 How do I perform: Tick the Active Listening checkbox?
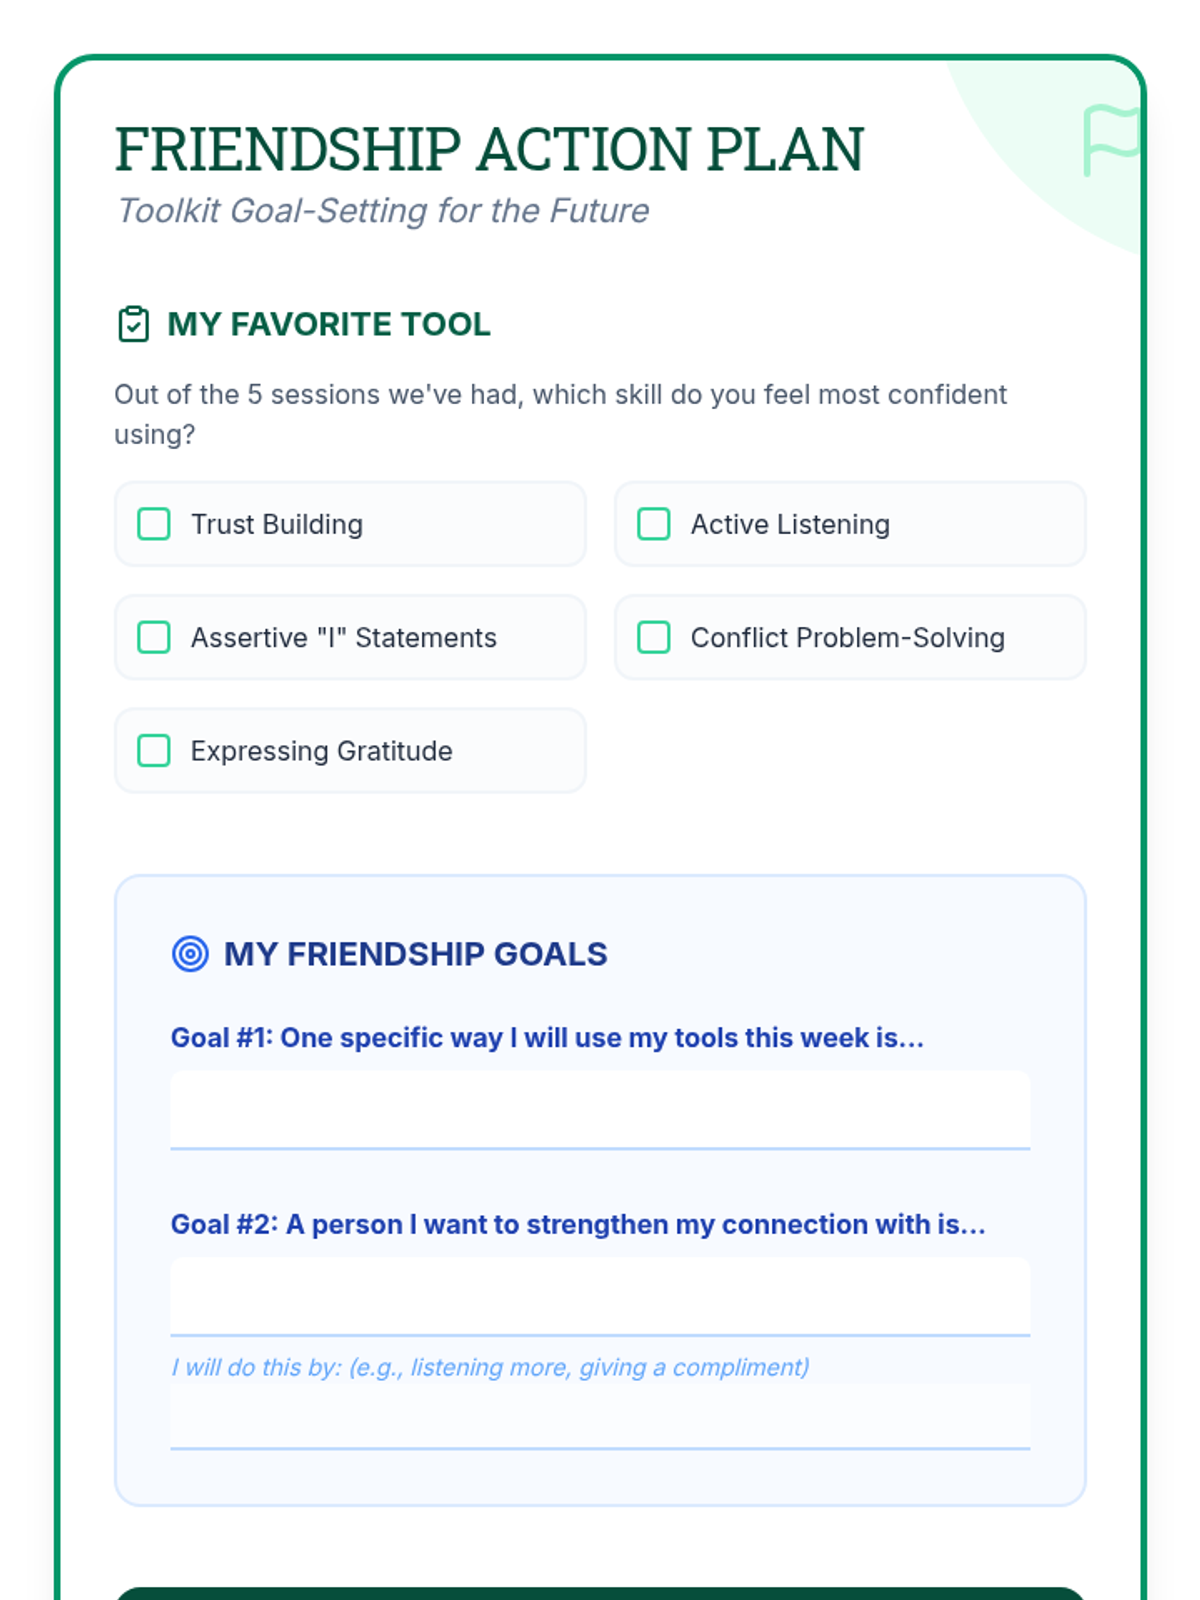tap(654, 524)
